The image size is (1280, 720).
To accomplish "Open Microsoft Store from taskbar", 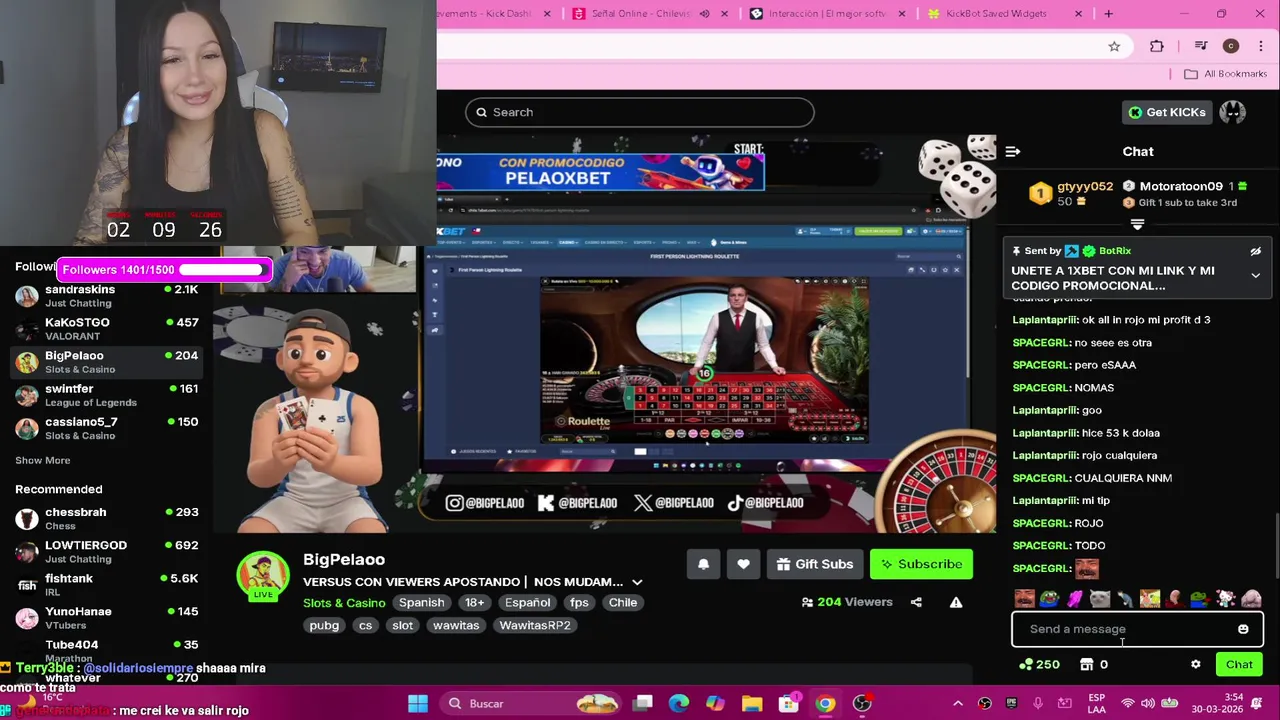I will coord(789,703).
